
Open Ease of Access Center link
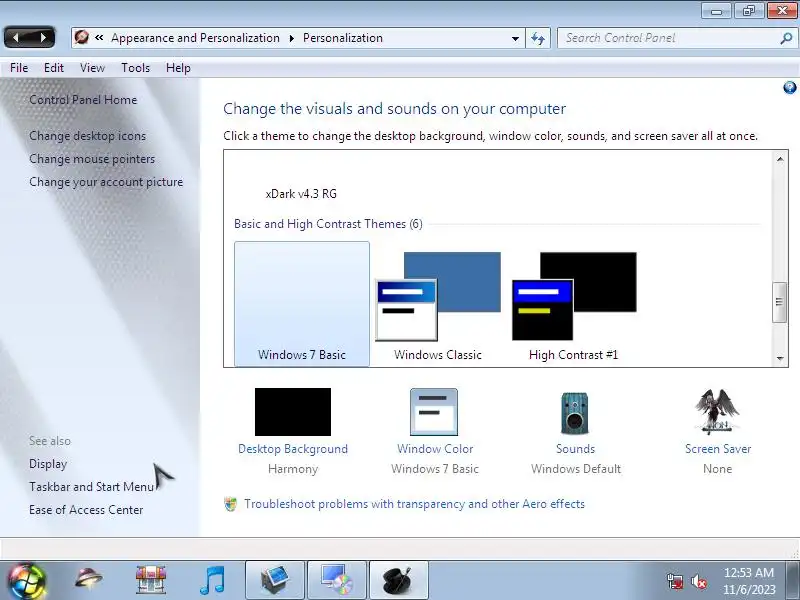click(x=86, y=510)
